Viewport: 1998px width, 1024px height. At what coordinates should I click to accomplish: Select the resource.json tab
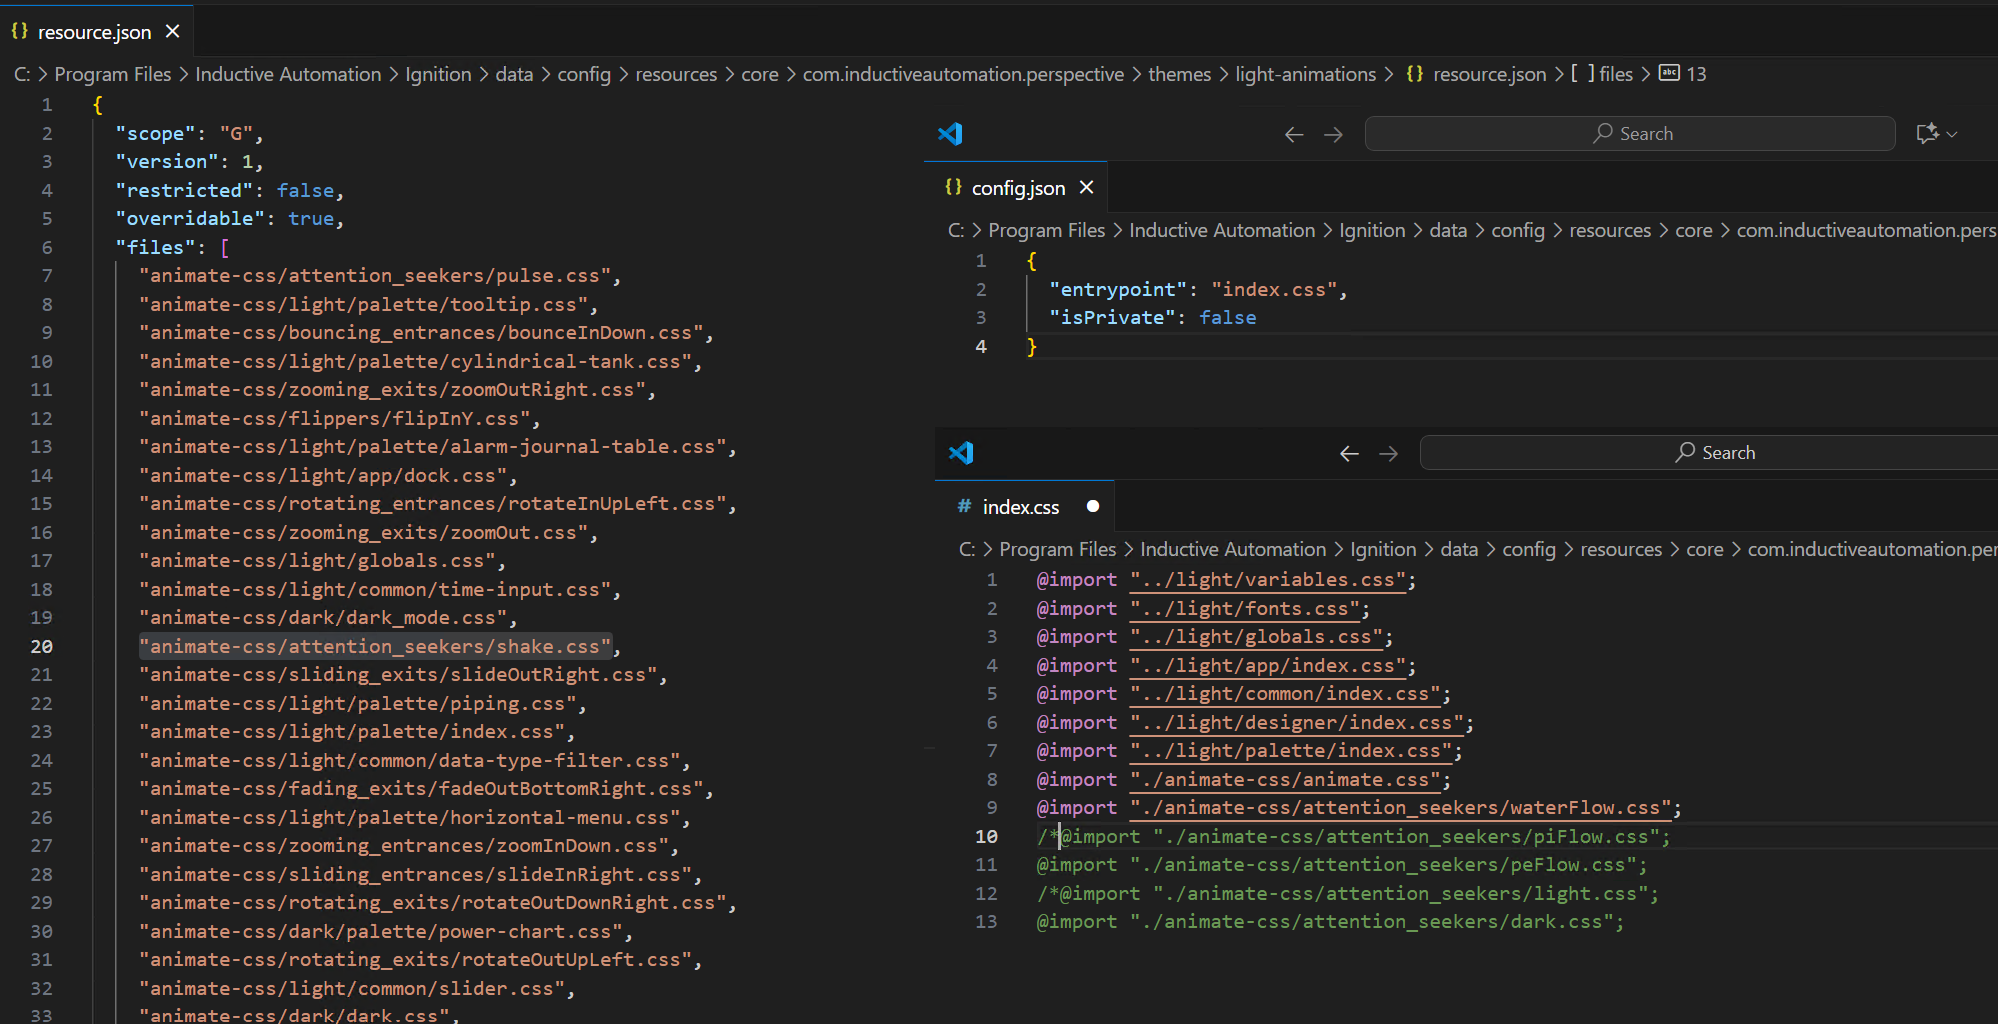[94, 32]
